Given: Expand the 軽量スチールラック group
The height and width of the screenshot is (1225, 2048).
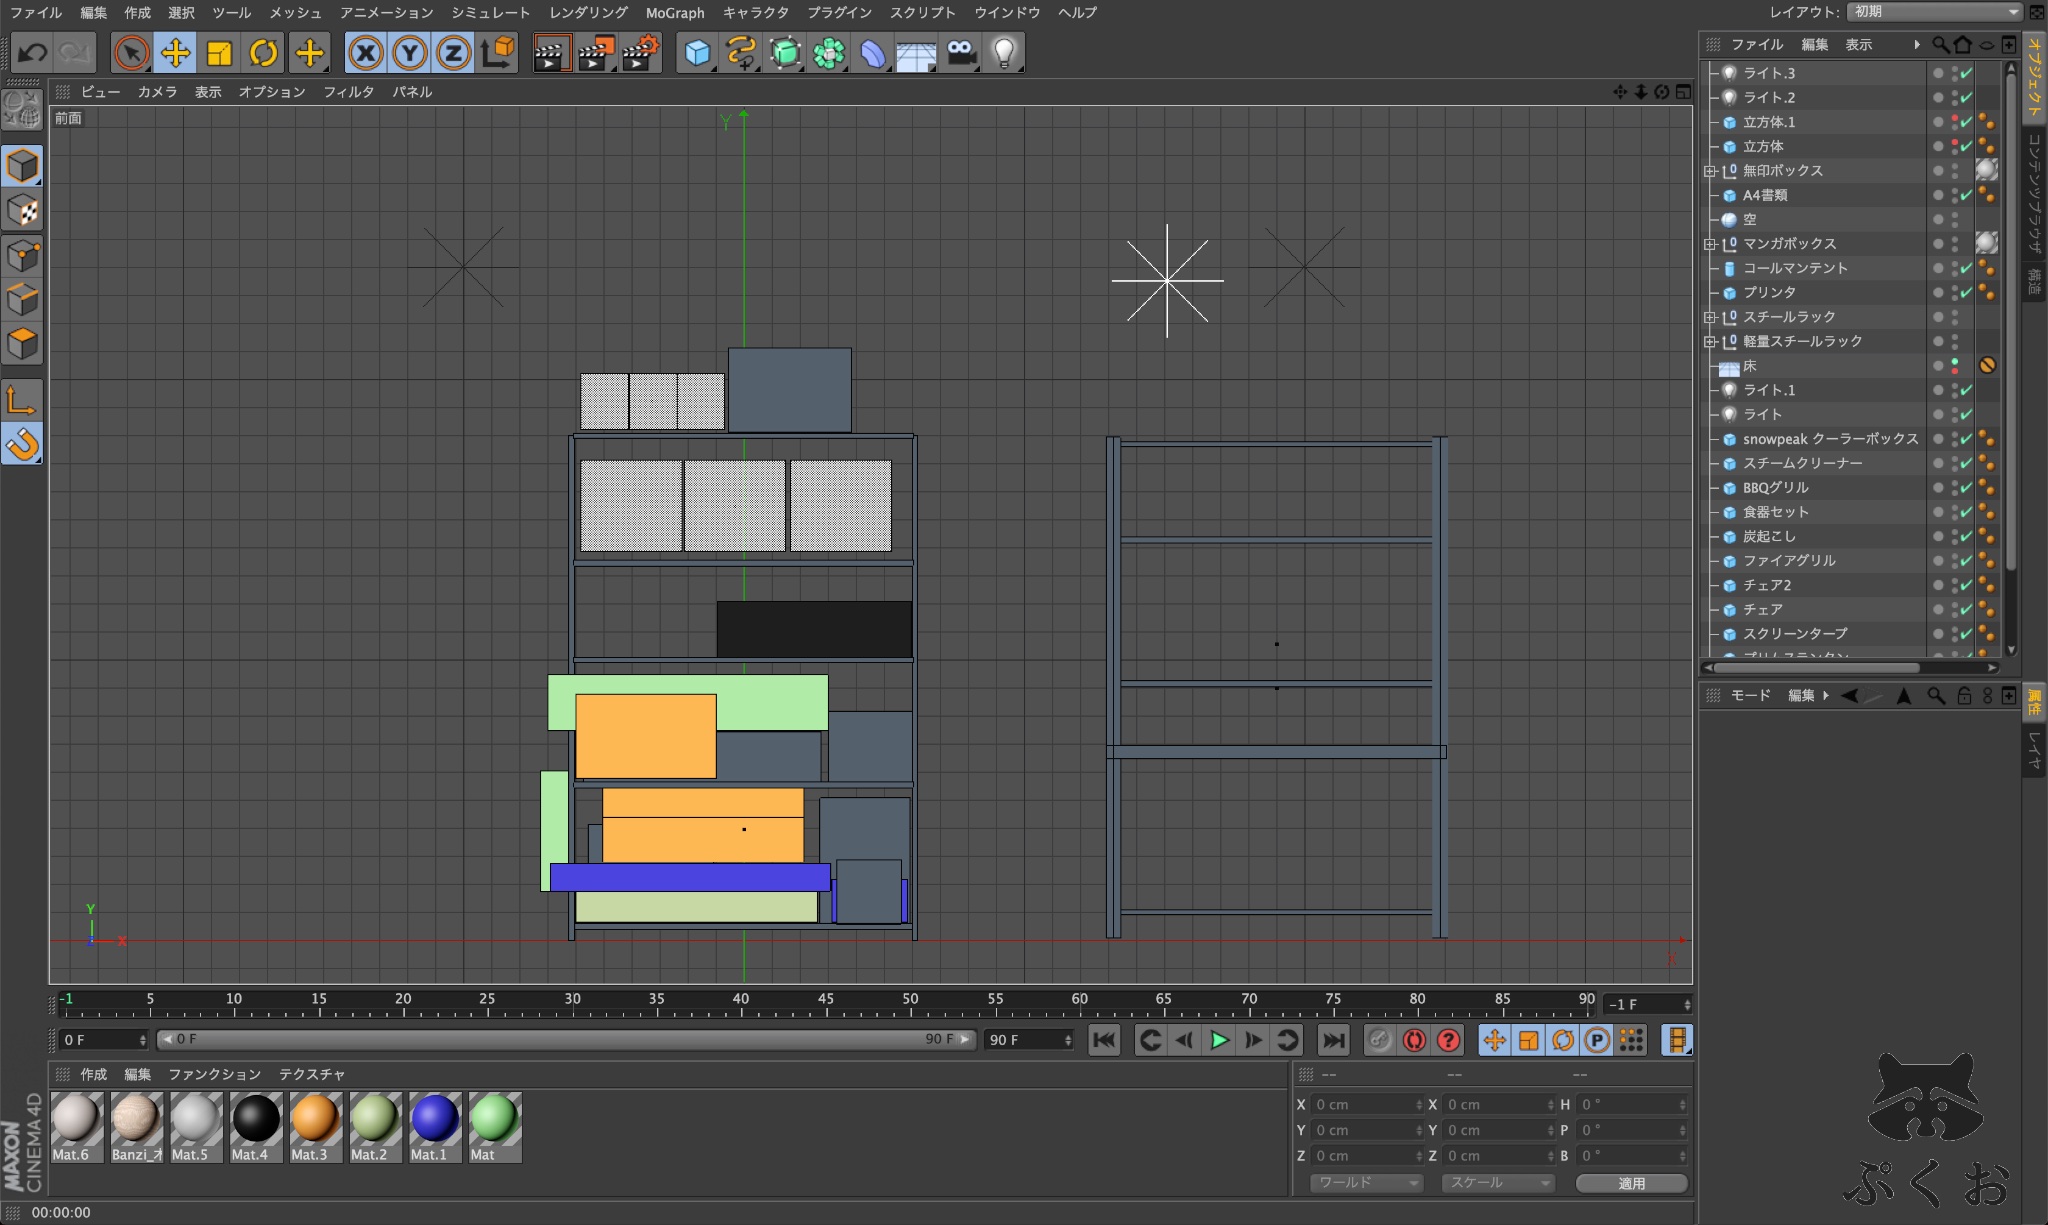Looking at the screenshot, I should click(x=1710, y=342).
